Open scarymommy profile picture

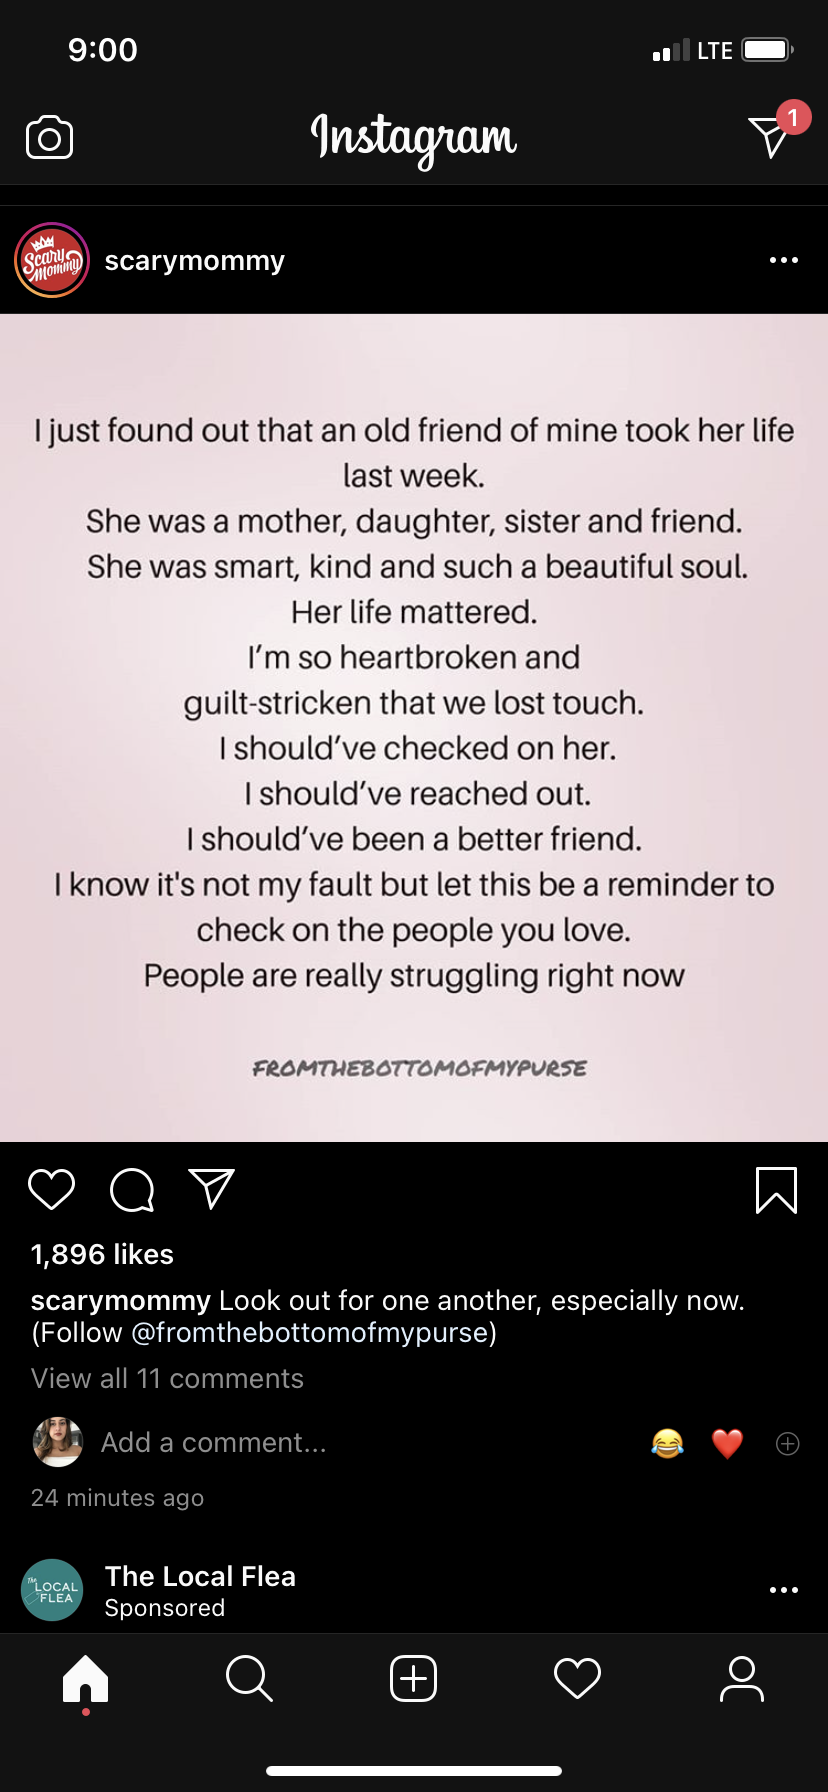click(x=52, y=260)
